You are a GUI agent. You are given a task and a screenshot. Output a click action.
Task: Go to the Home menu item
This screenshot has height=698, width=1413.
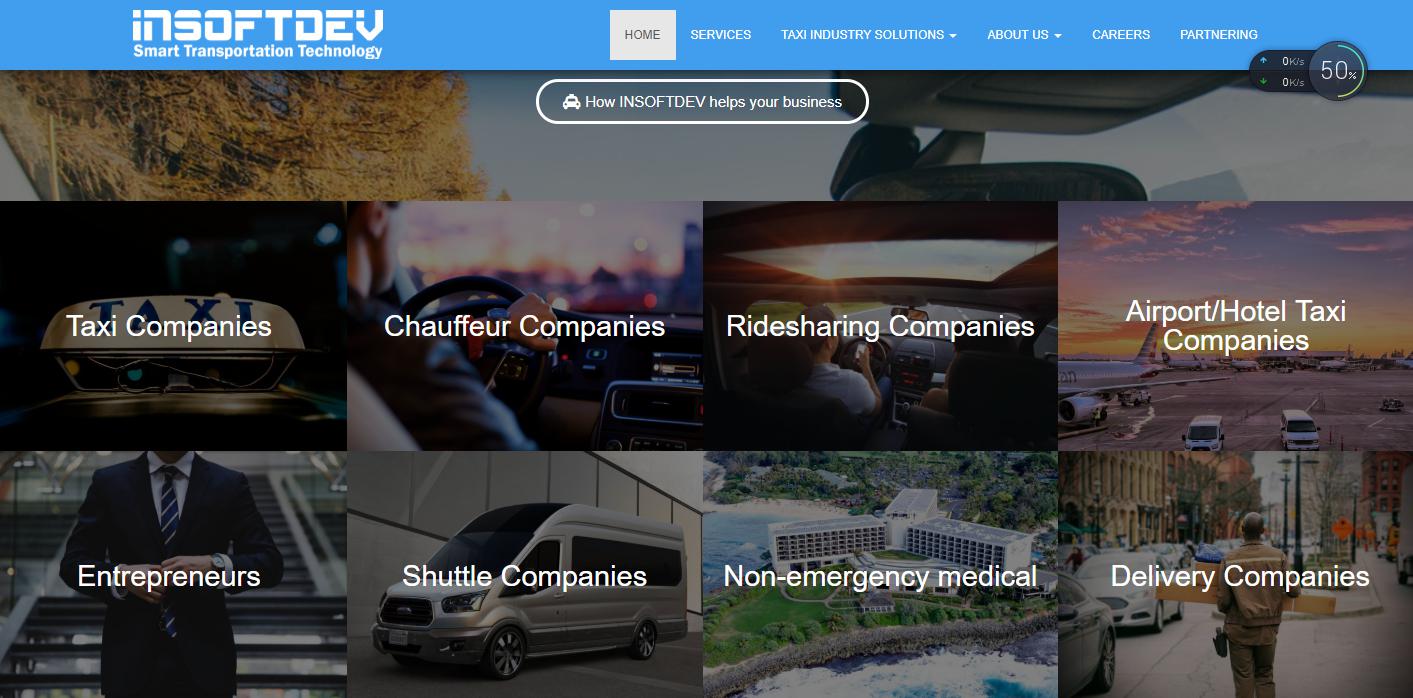point(643,35)
